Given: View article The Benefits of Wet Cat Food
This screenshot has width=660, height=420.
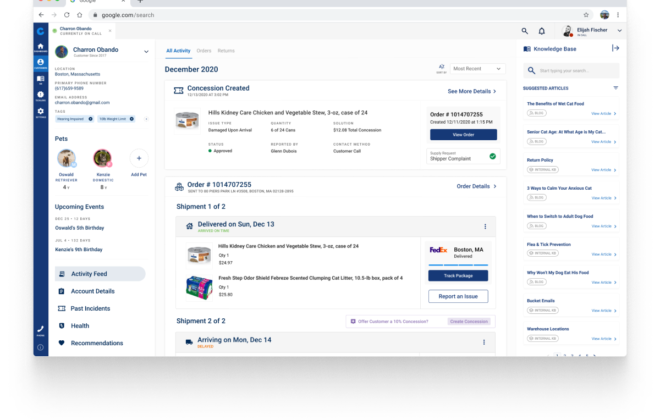Looking at the screenshot, I should [604, 114].
